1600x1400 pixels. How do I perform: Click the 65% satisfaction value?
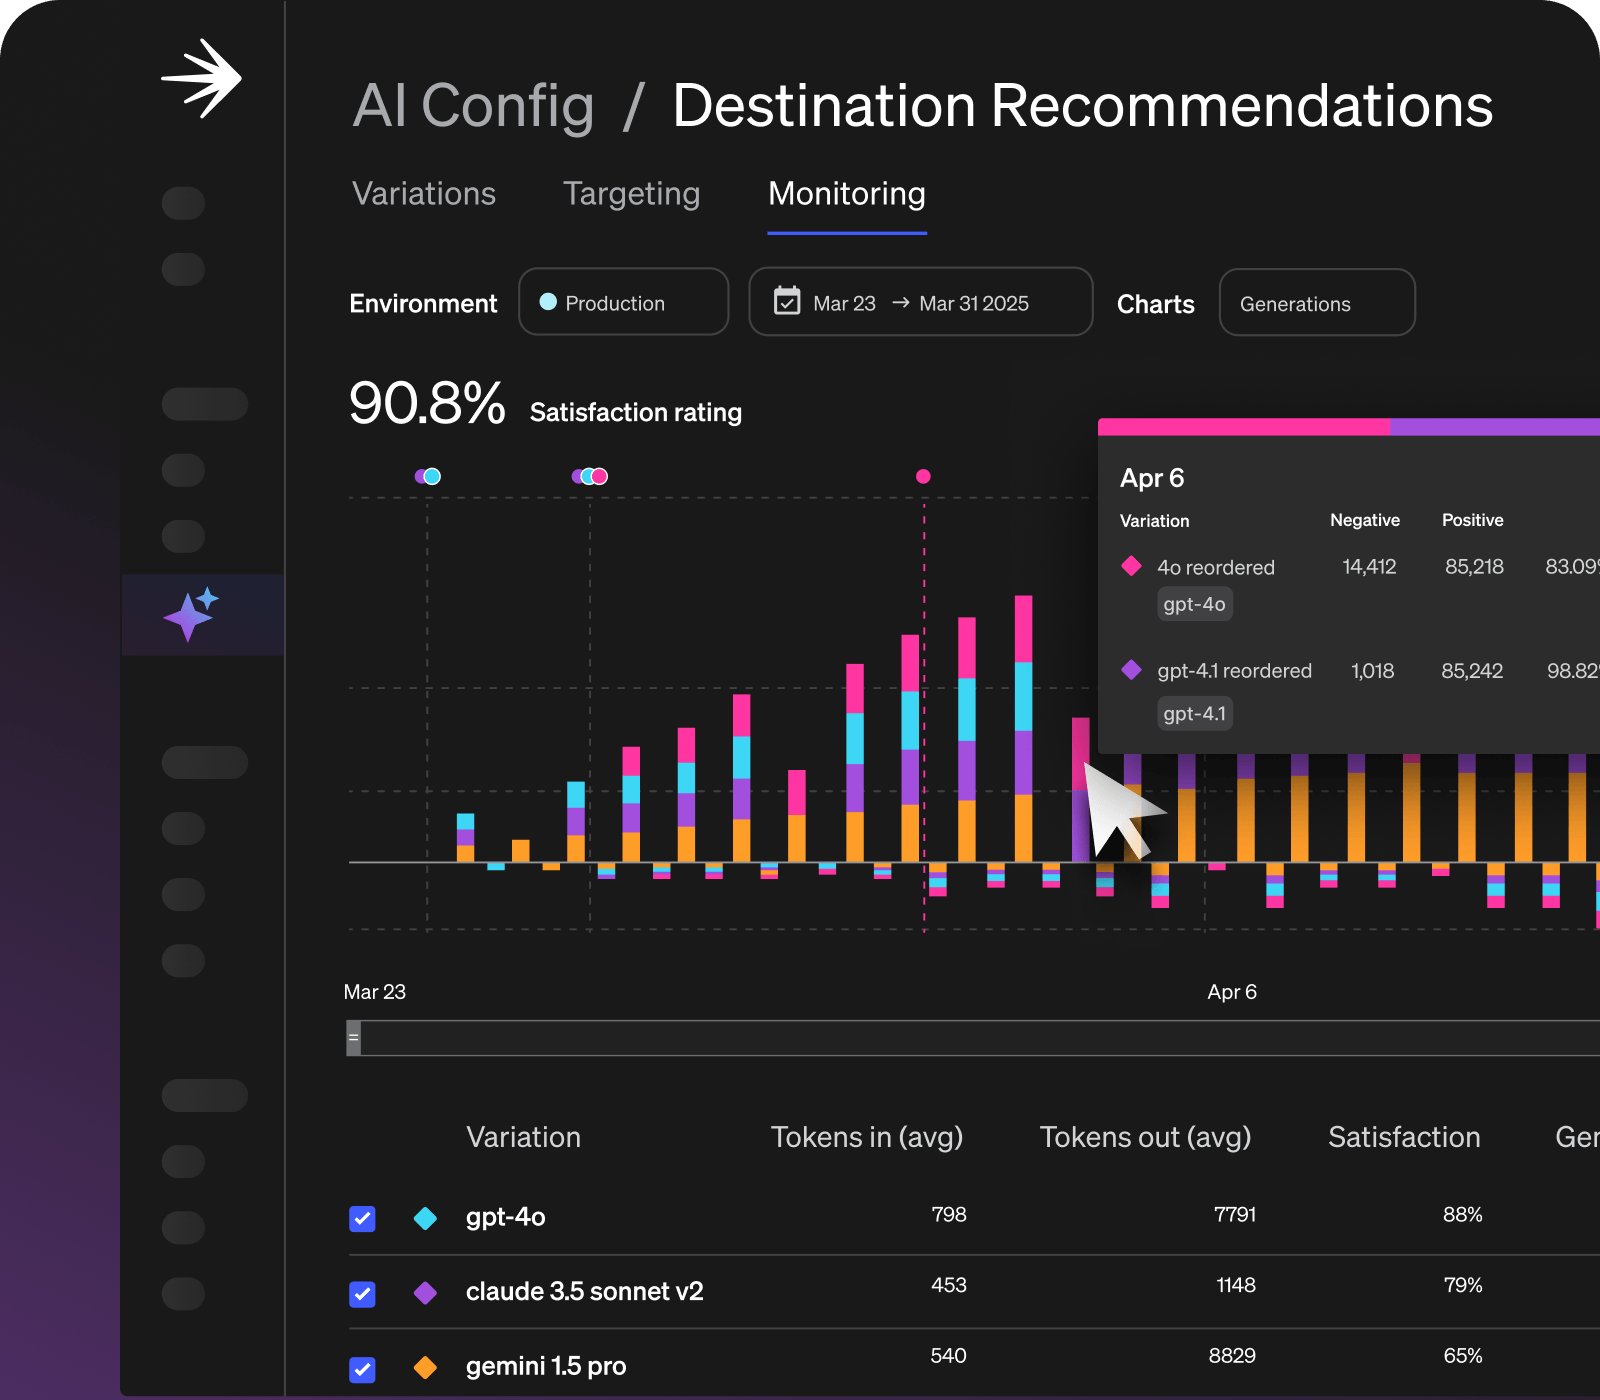click(1463, 1356)
